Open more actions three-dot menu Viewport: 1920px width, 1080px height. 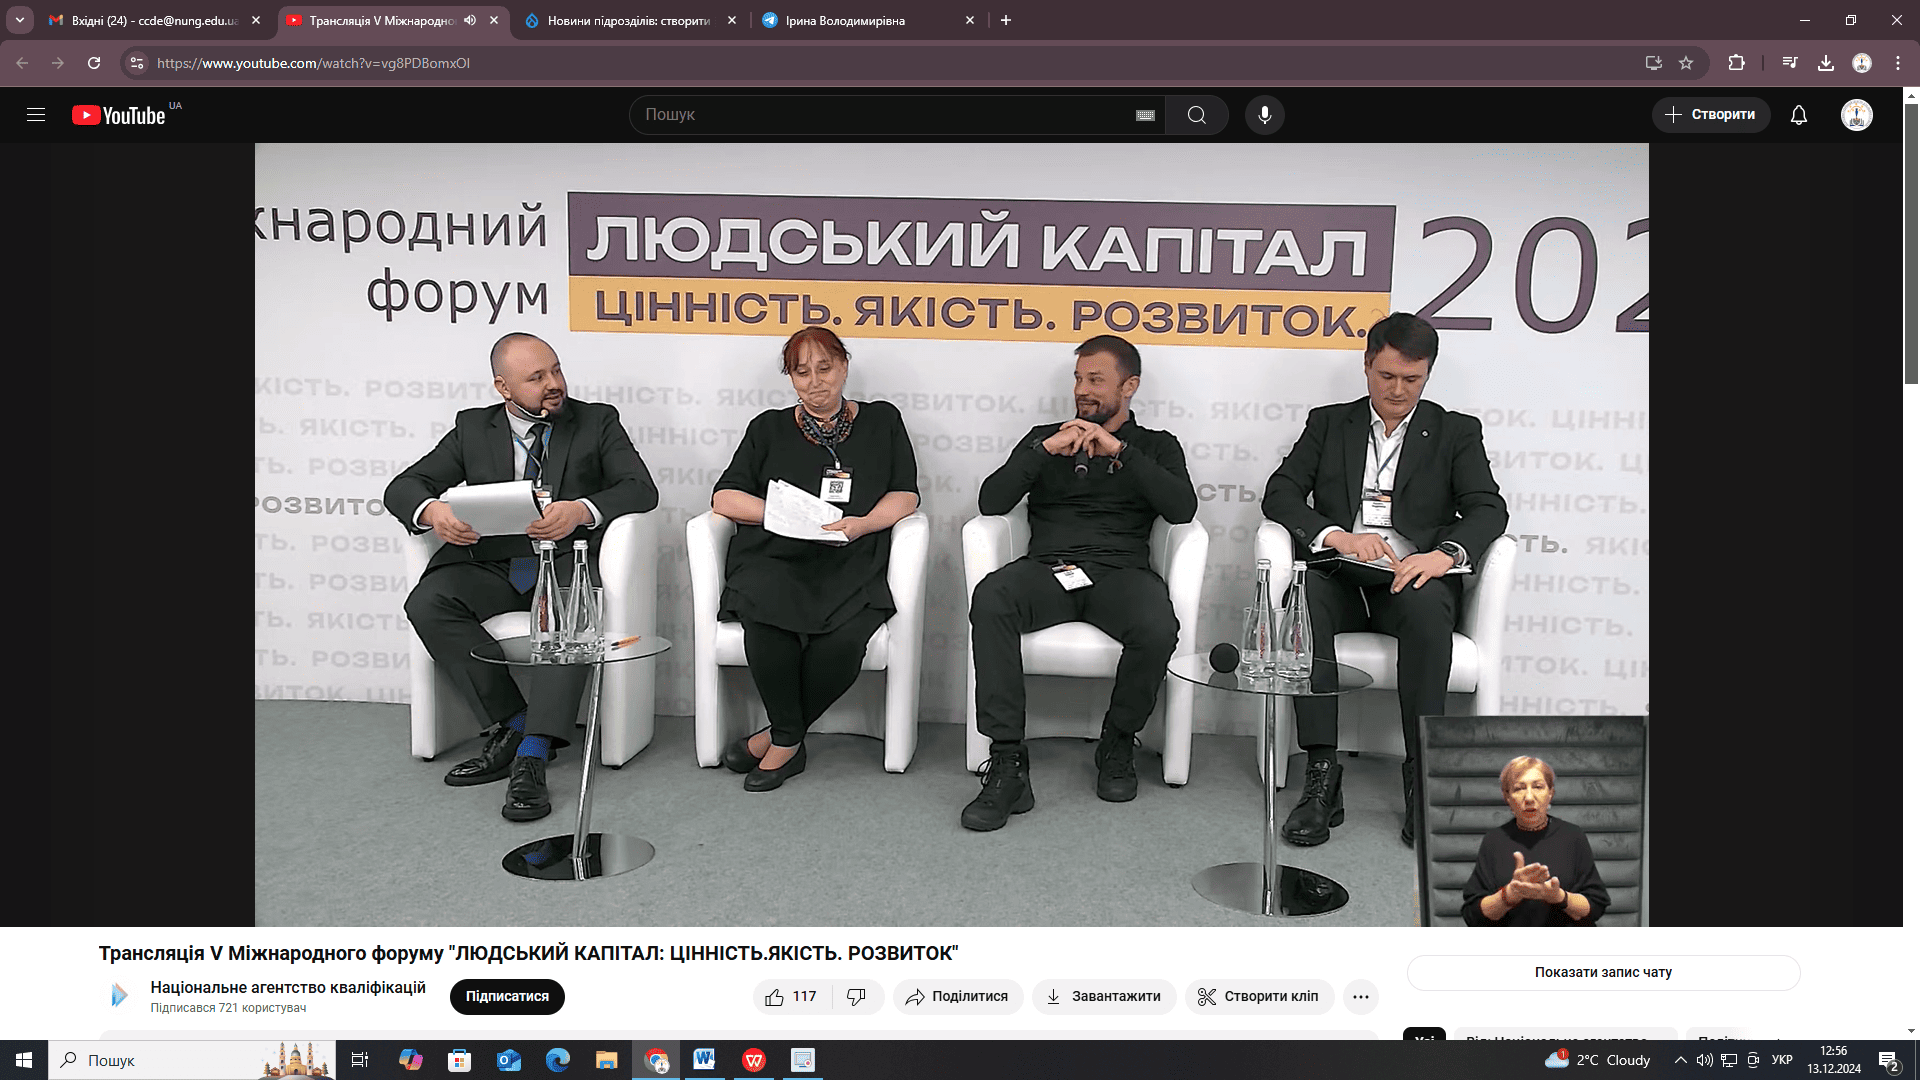pos(1360,997)
